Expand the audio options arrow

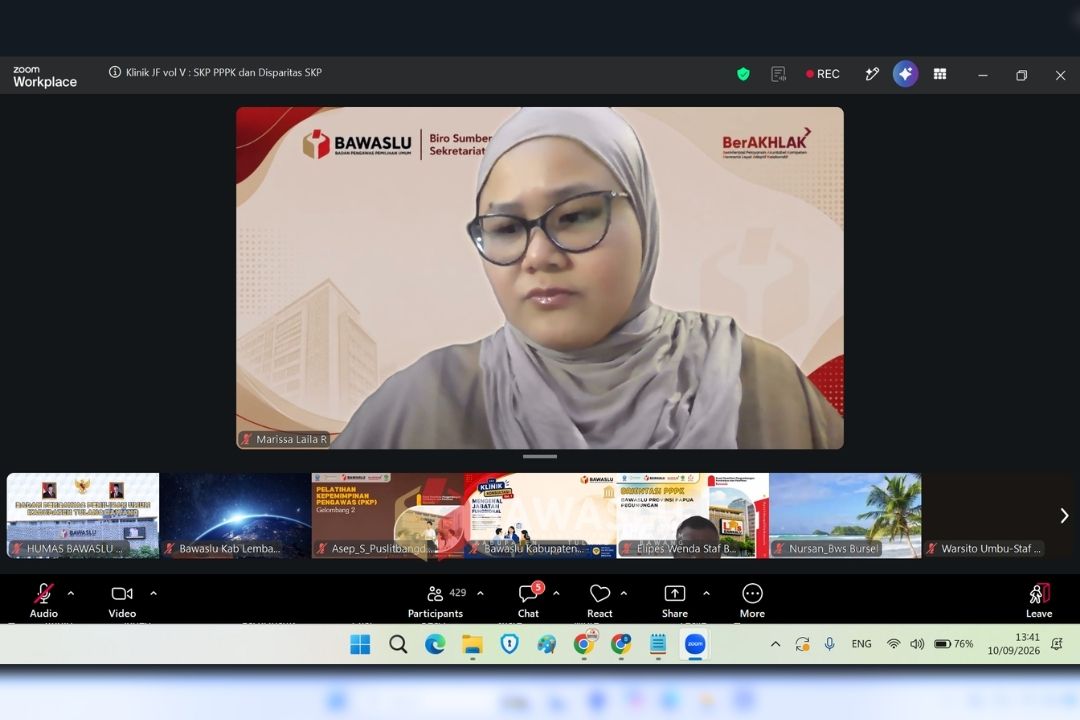point(71,593)
